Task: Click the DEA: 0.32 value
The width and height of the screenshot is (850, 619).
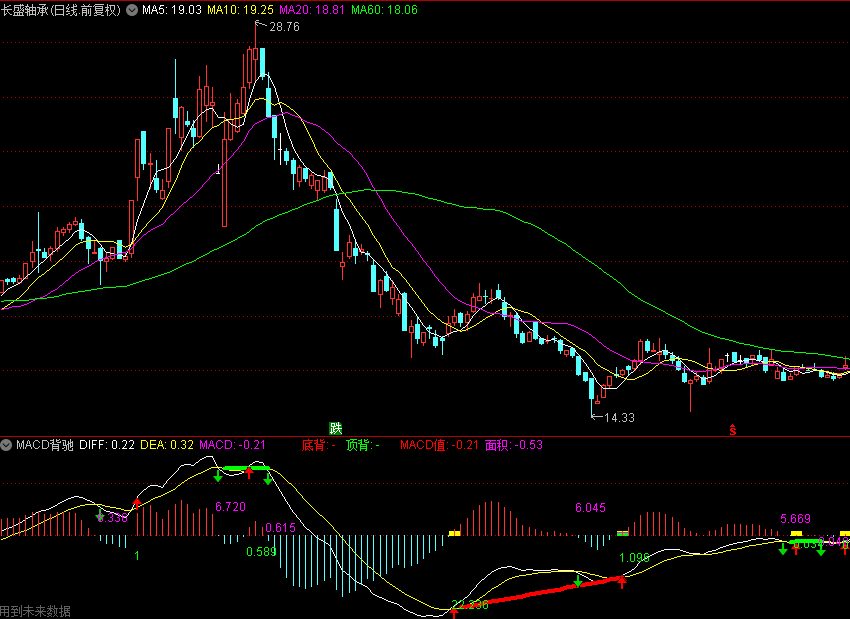Action: pyautogui.click(x=167, y=445)
